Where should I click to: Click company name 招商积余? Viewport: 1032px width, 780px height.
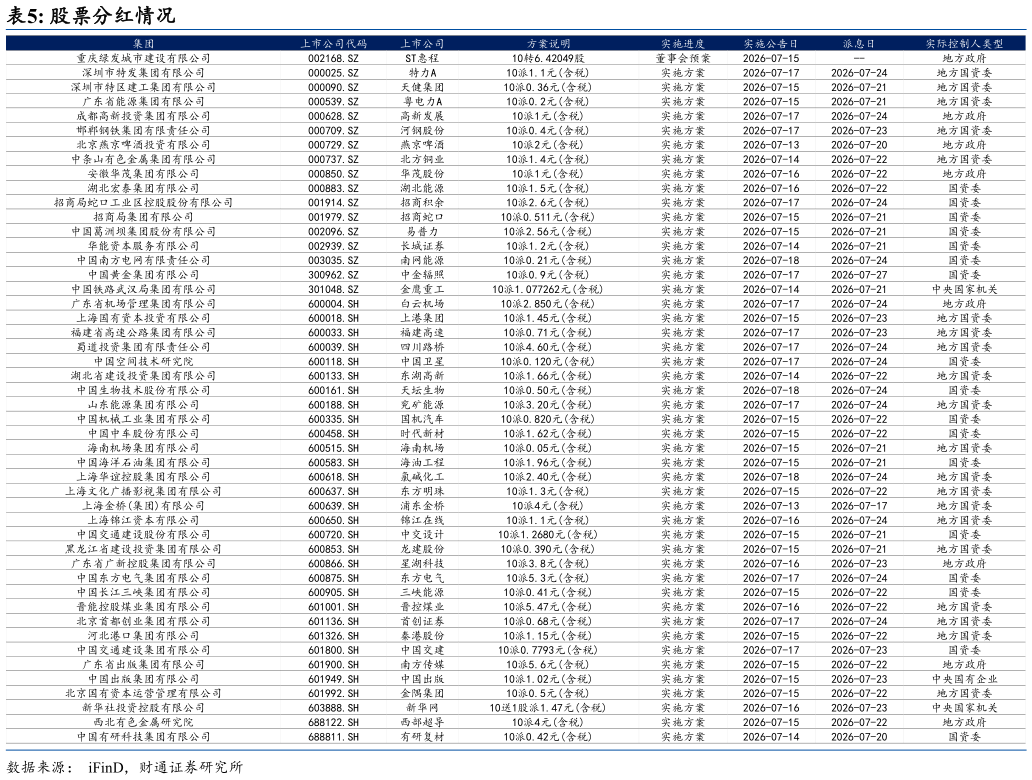click(423, 203)
